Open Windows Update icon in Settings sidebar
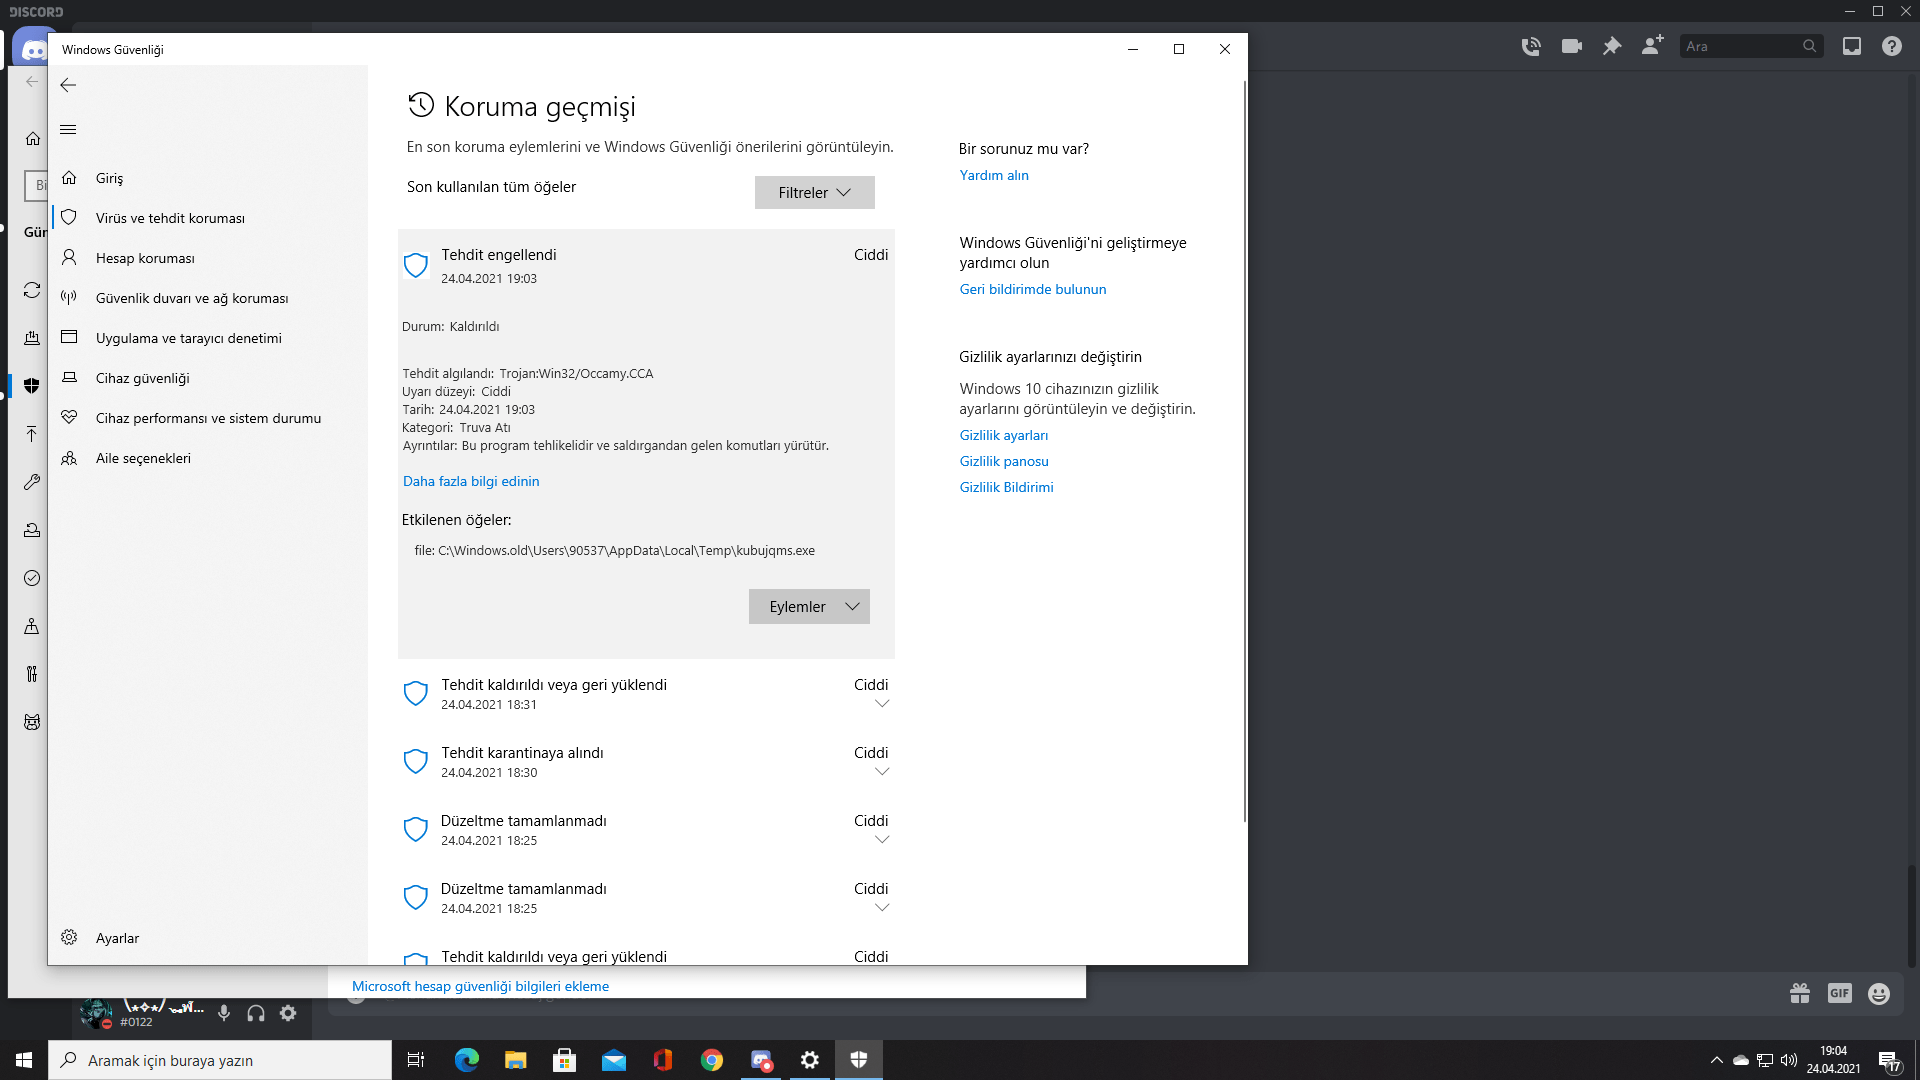This screenshot has height=1080, width=1920. pyautogui.click(x=32, y=290)
